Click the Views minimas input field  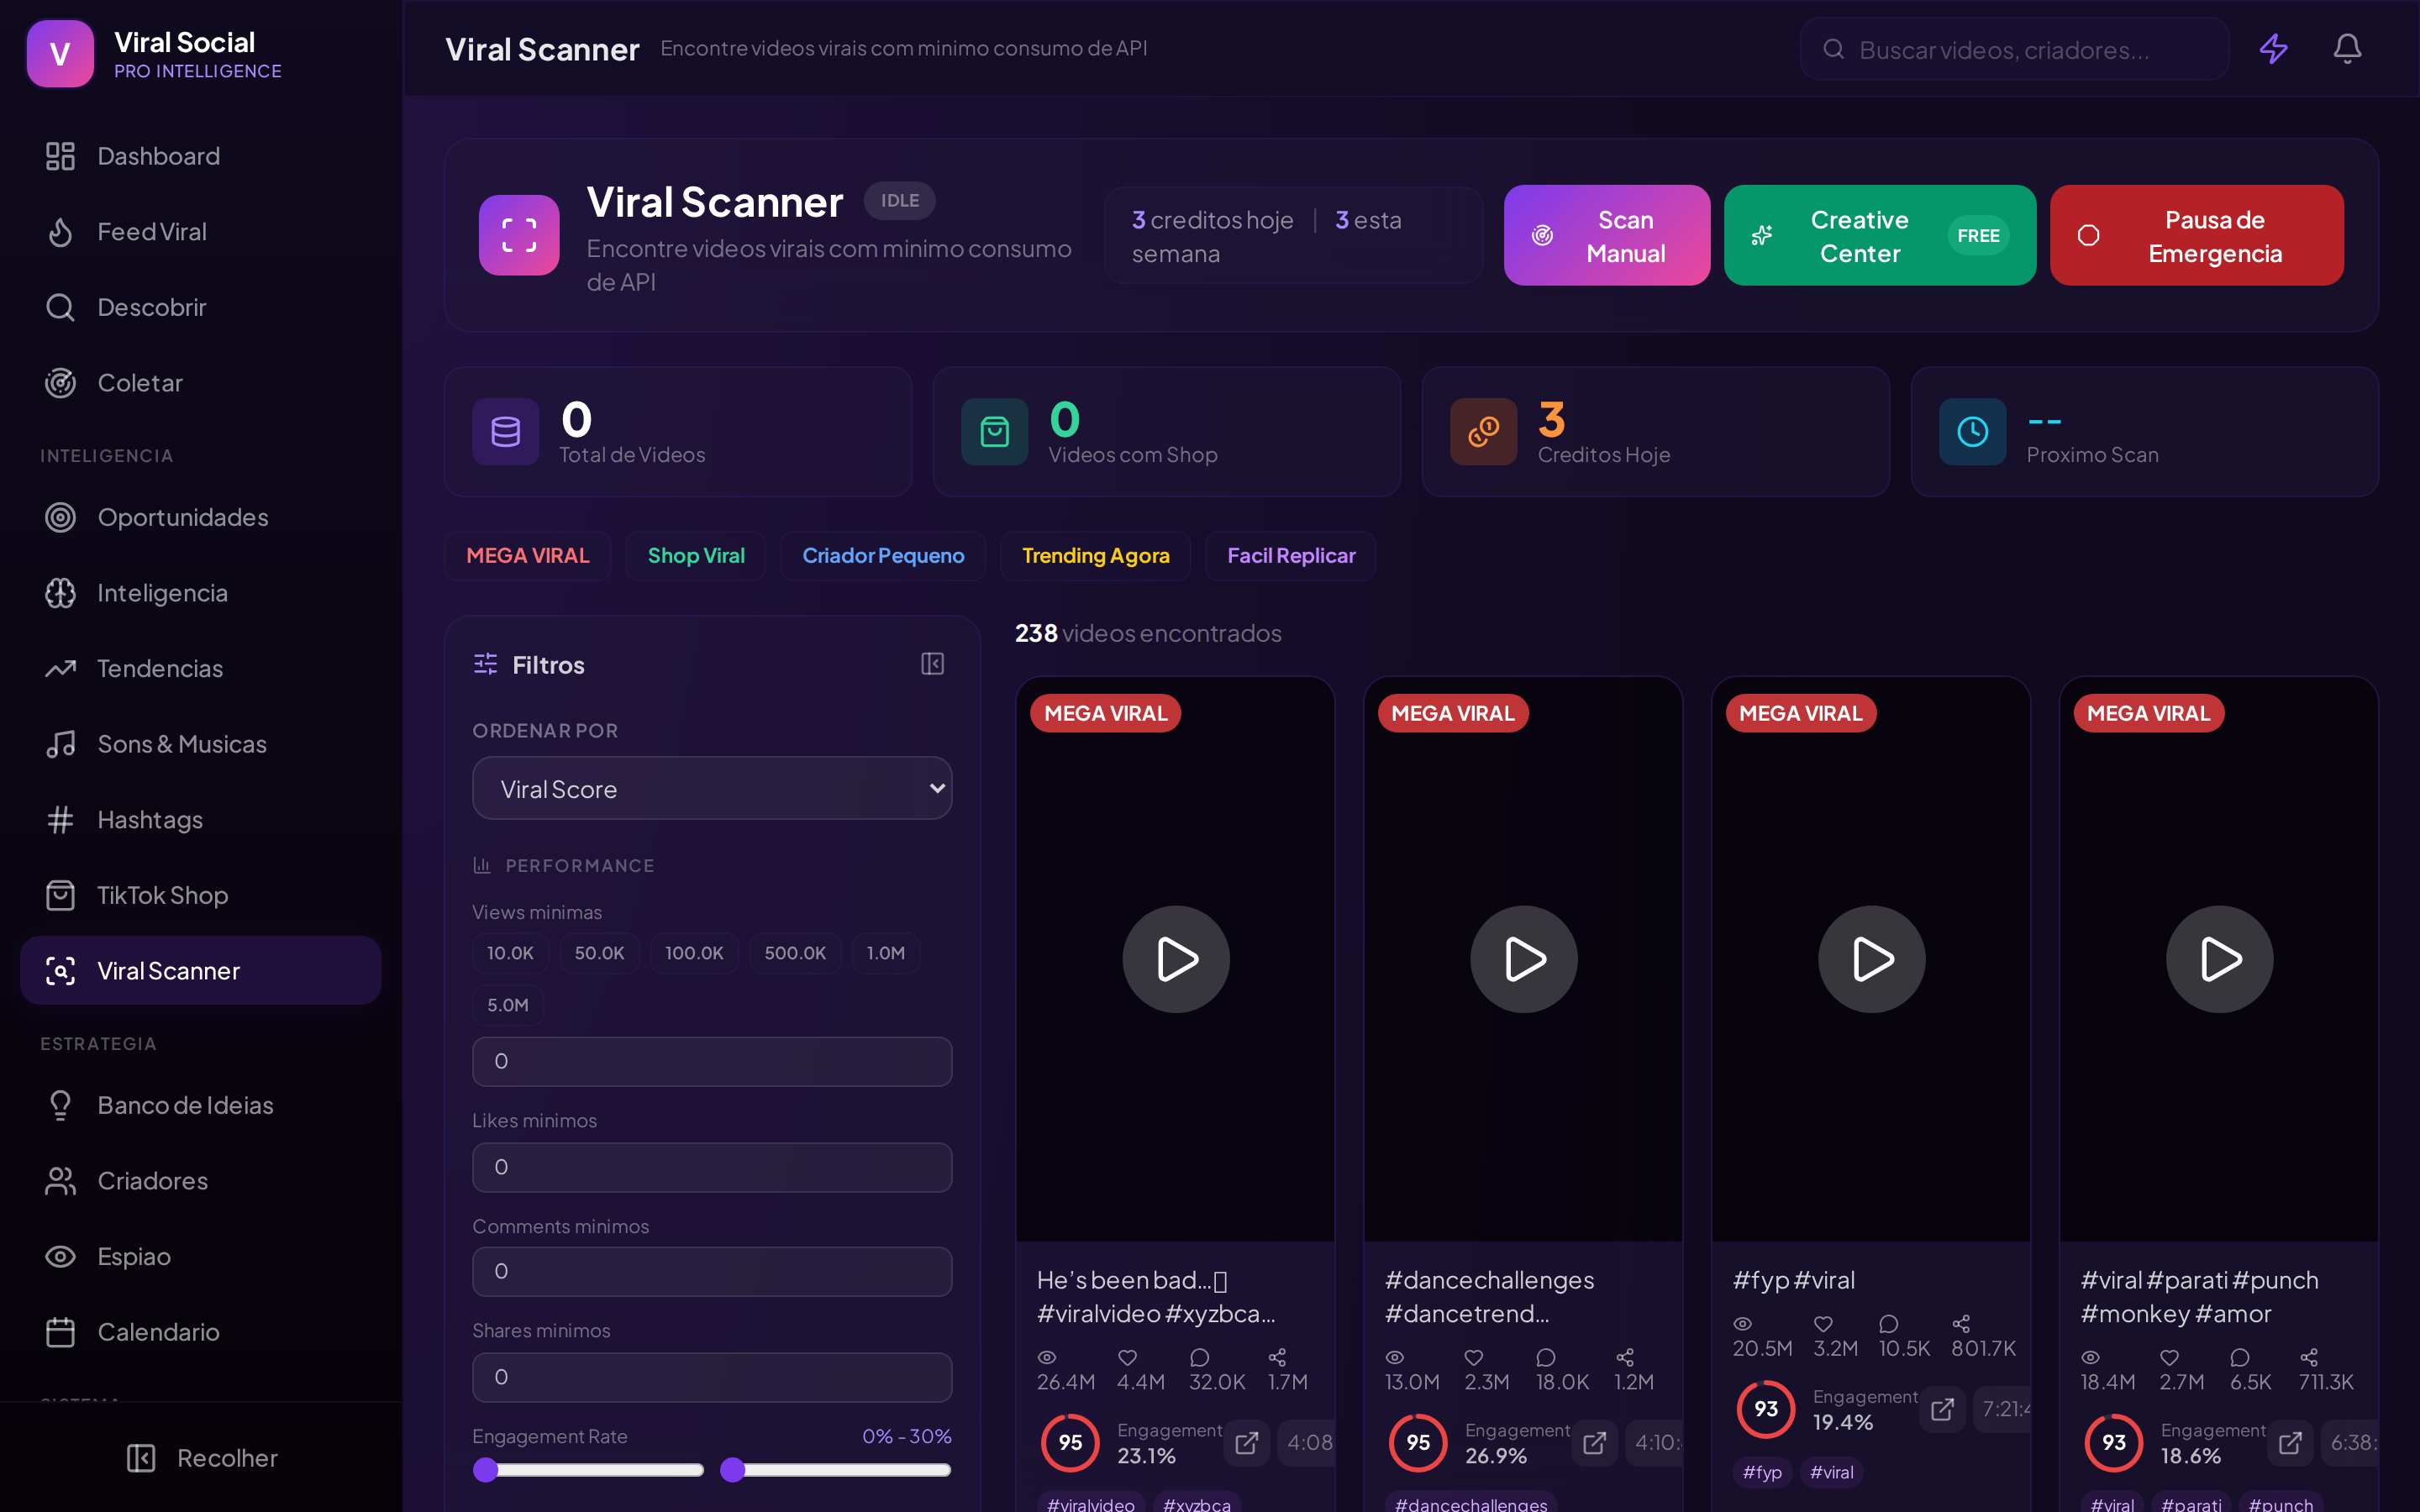pos(712,1061)
